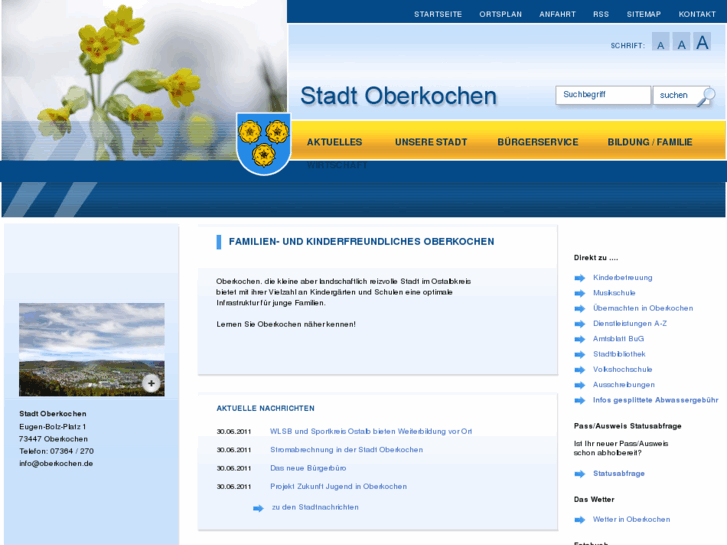The image size is (727, 545).
Task: Click the Telefon: 07364 / 270 text
Action: pyautogui.click(x=57, y=451)
